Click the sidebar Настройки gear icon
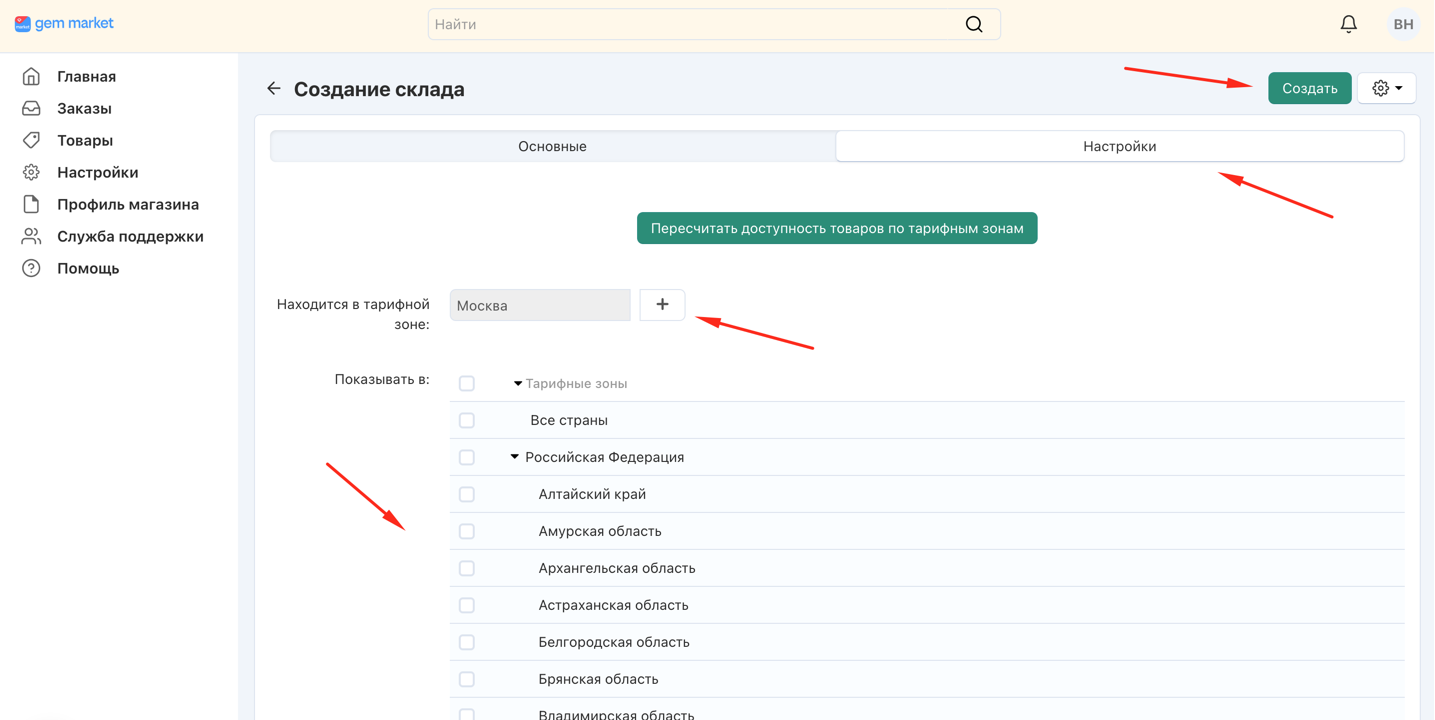The image size is (1435, 720). [32, 172]
